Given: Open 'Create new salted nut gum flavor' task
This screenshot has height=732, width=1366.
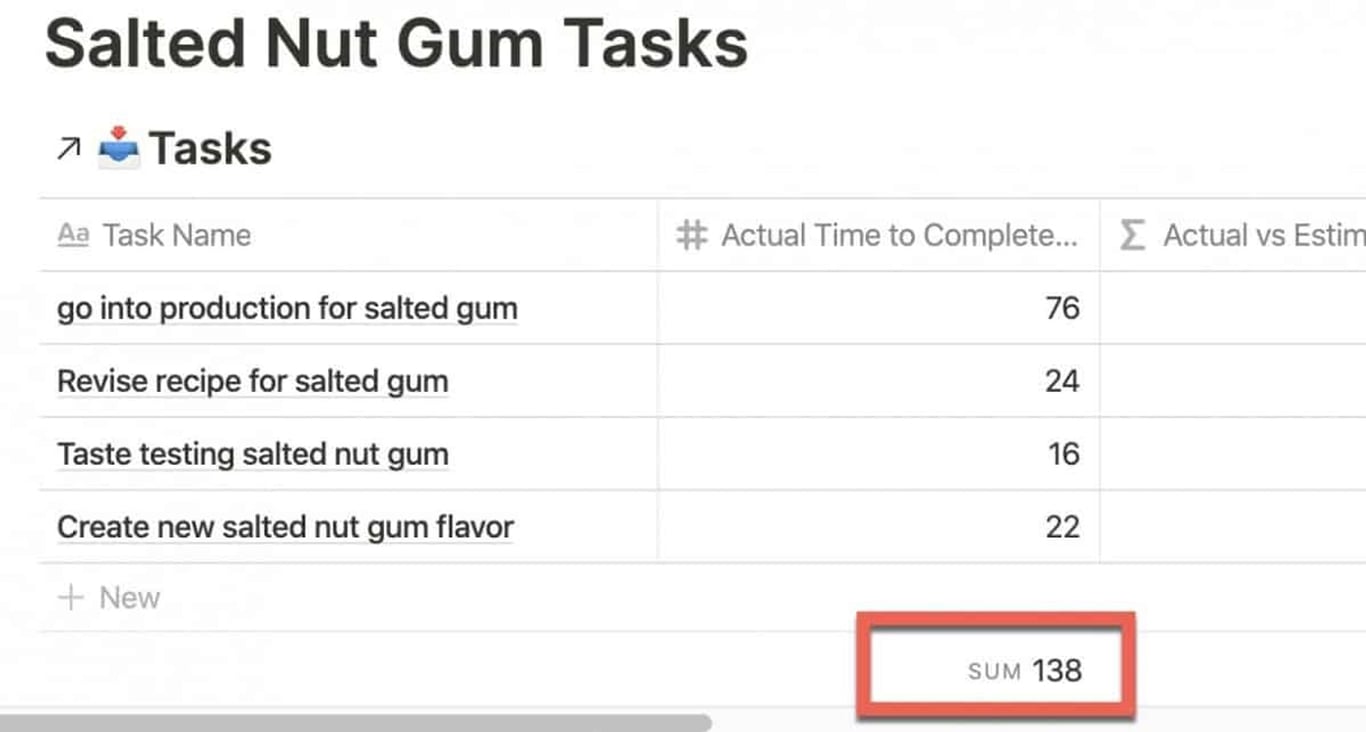Looking at the screenshot, I should tap(285, 527).
